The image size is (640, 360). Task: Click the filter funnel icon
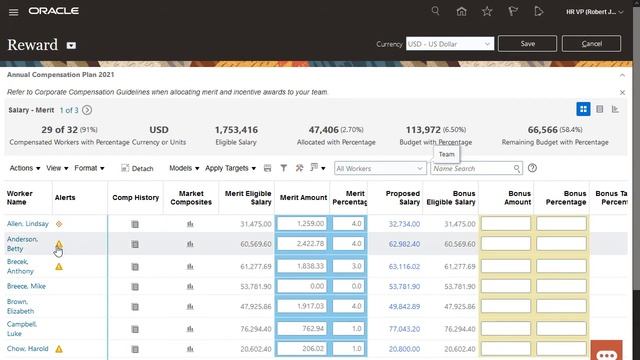(284, 168)
